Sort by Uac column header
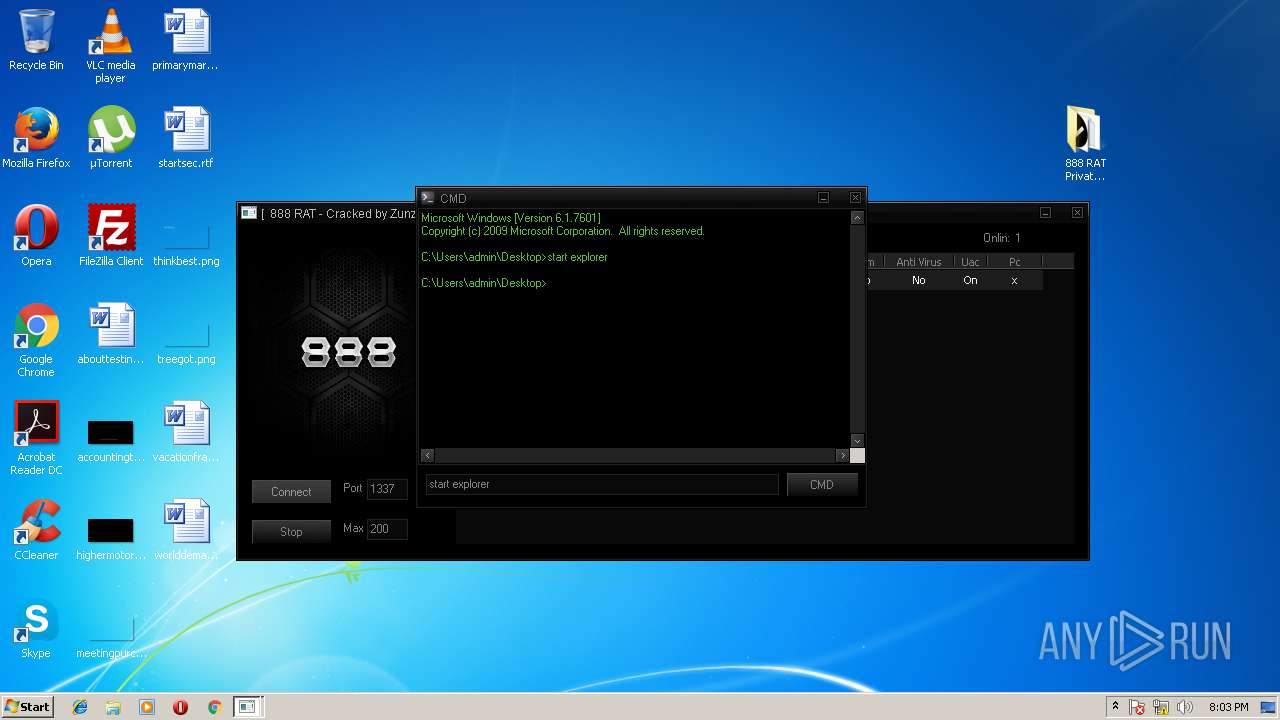Viewport: 1280px width, 720px height. [x=970, y=262]
